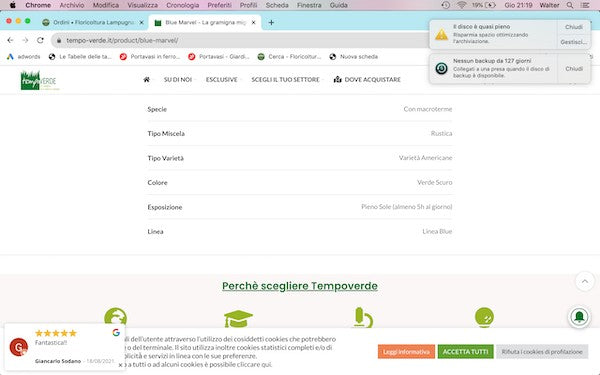
Task: Open the Cronologia menu
Action: pyautogui.click(x=183, y=5)
